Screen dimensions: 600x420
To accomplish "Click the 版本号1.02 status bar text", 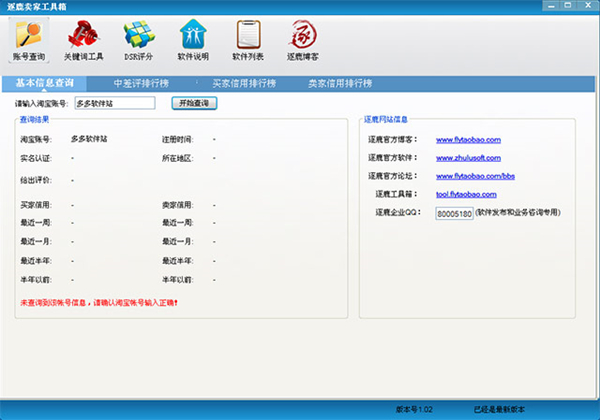I will coord(415,410).
